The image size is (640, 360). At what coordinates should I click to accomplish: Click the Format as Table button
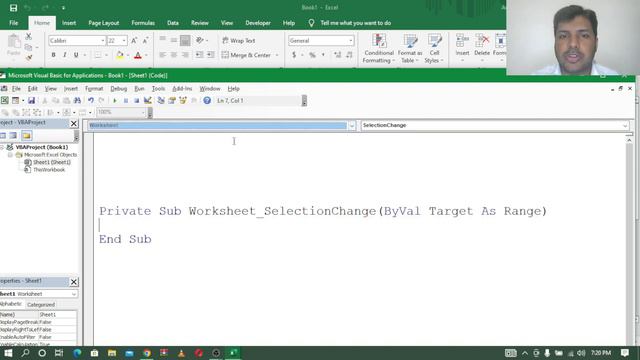pyautogui.click(x=410, y=49)
